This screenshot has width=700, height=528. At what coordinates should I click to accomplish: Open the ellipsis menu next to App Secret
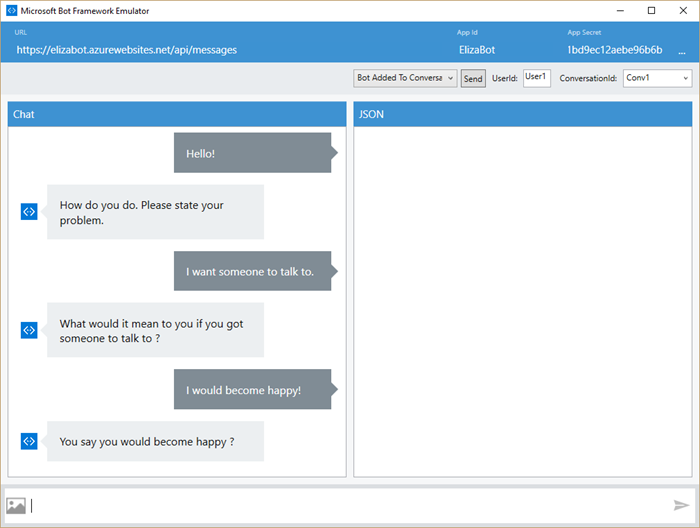click(x=682, y=52)
